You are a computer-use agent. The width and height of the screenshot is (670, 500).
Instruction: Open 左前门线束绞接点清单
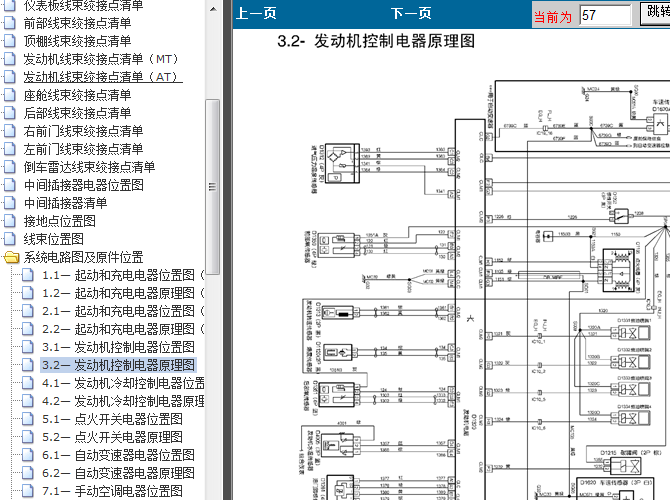83,149
